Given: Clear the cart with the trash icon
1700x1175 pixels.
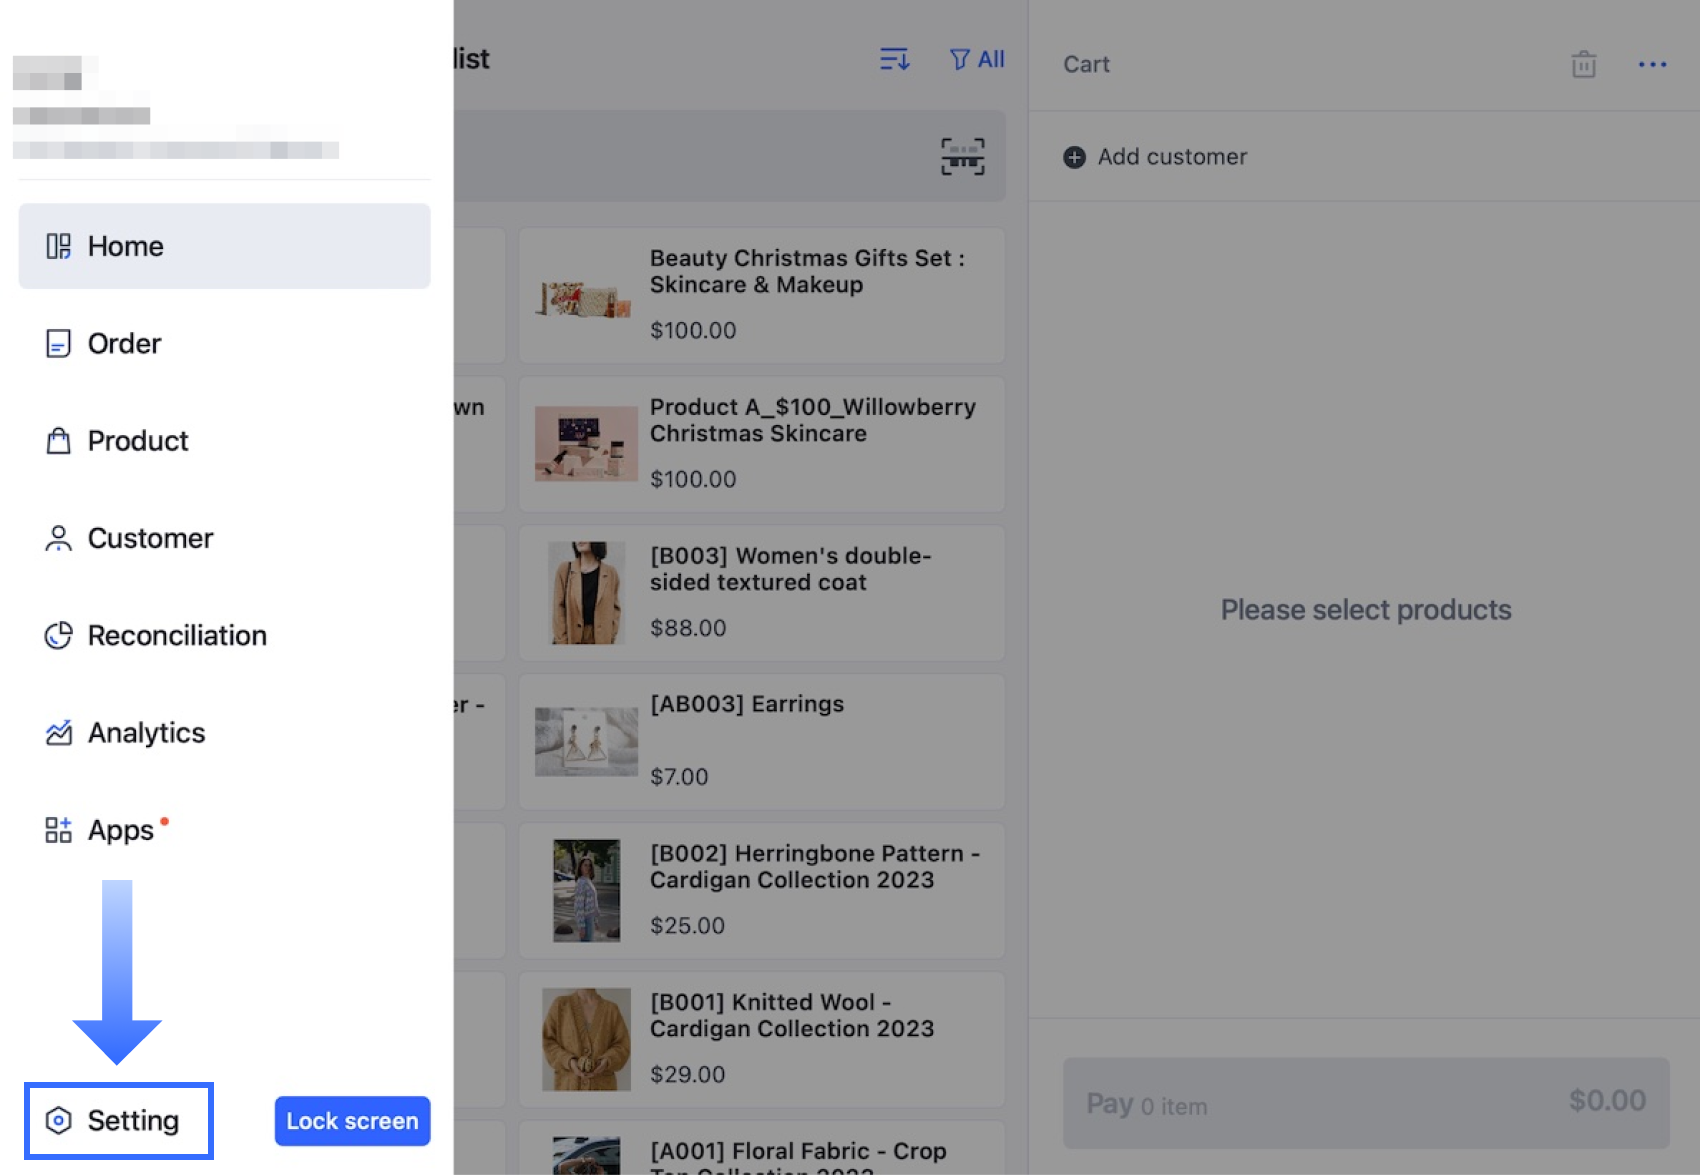Looking at the screenshot, I should tap(1584, 64).
